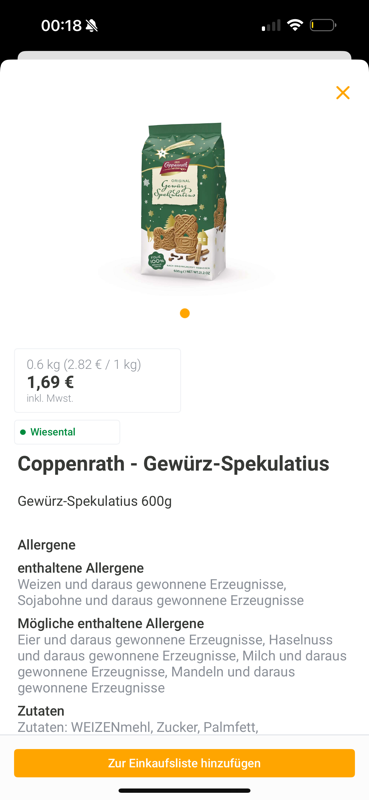The height and width of the screenshot is (800, 369).
Task: Tap the Mögliche enthaltene Allergene subheading
Action: tap(111, 623)
